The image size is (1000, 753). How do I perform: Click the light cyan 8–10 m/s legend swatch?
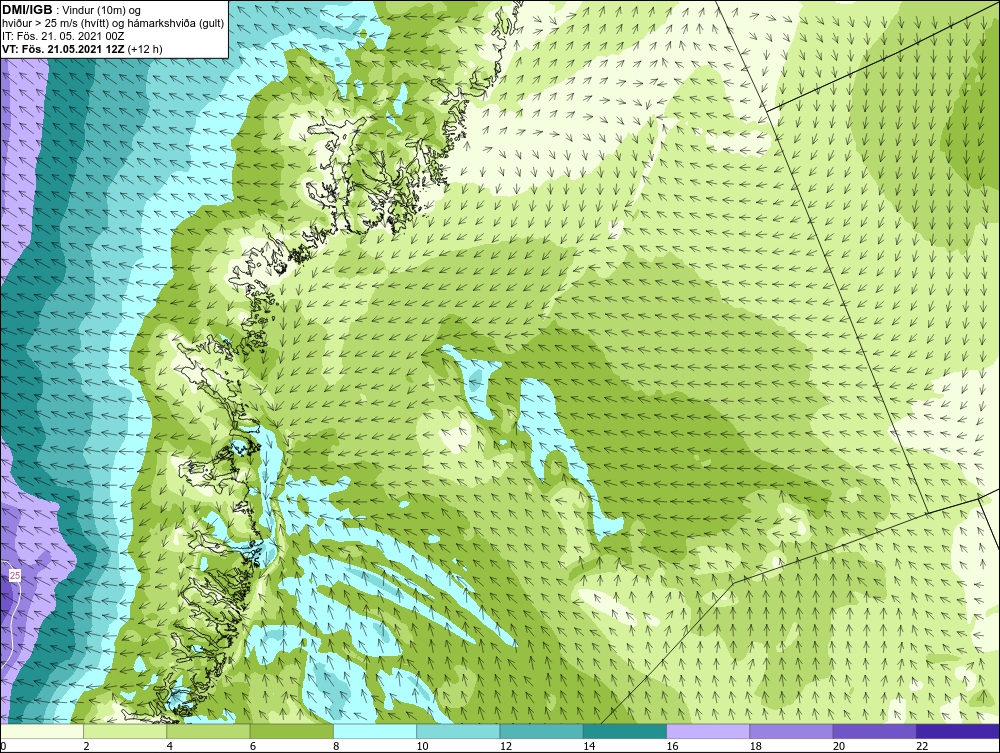(x=375, y=731)
